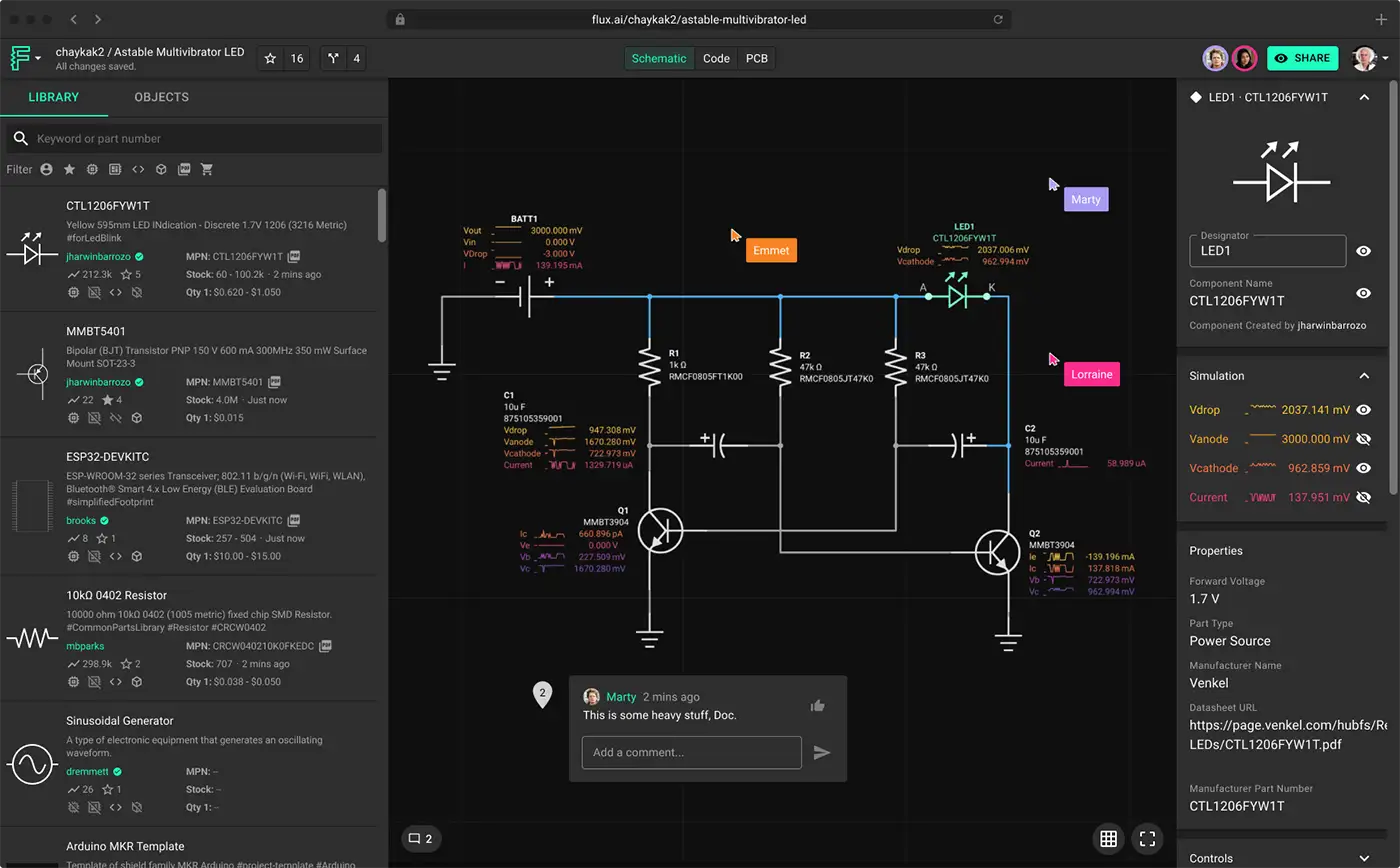Open the Flux logo dropdown menu
This screenshot has height=868, width=1400.
pyautogui.click(x=22, y=58)
